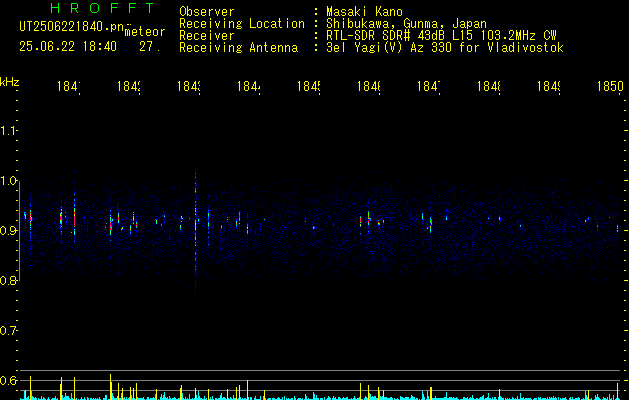Click the kHz axis unit label
629x400 pixels.
(x=10, y=82)
